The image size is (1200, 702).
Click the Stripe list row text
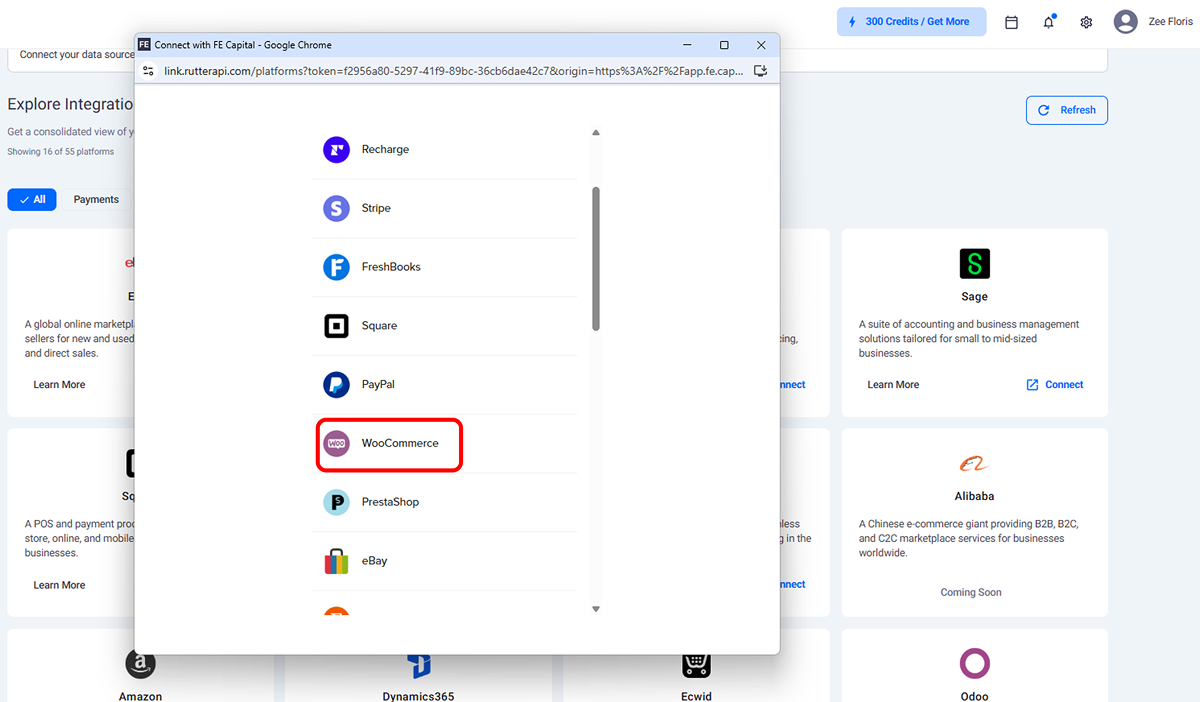point(376,208)
